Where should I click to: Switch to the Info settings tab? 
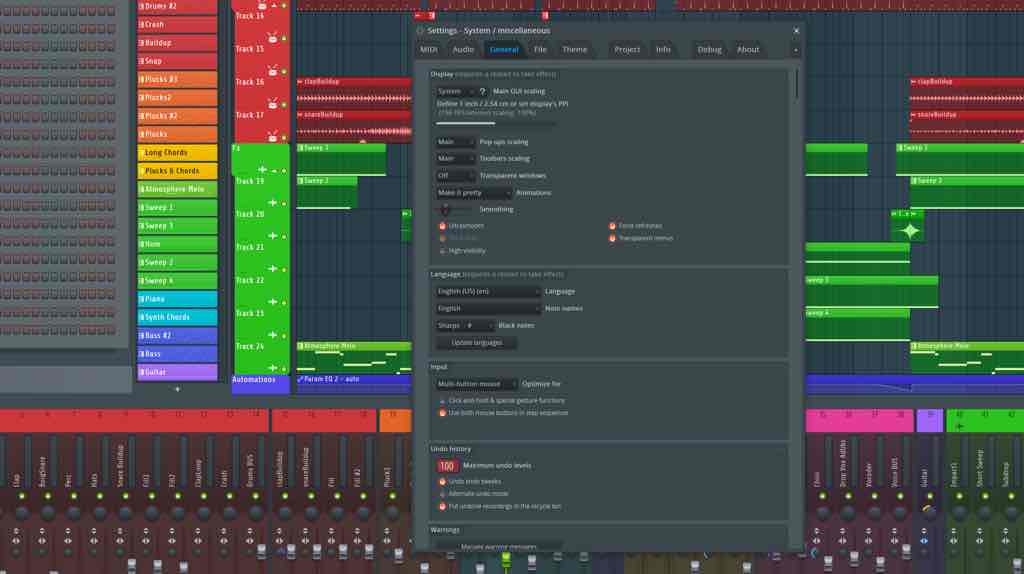[x=663, y=50]
